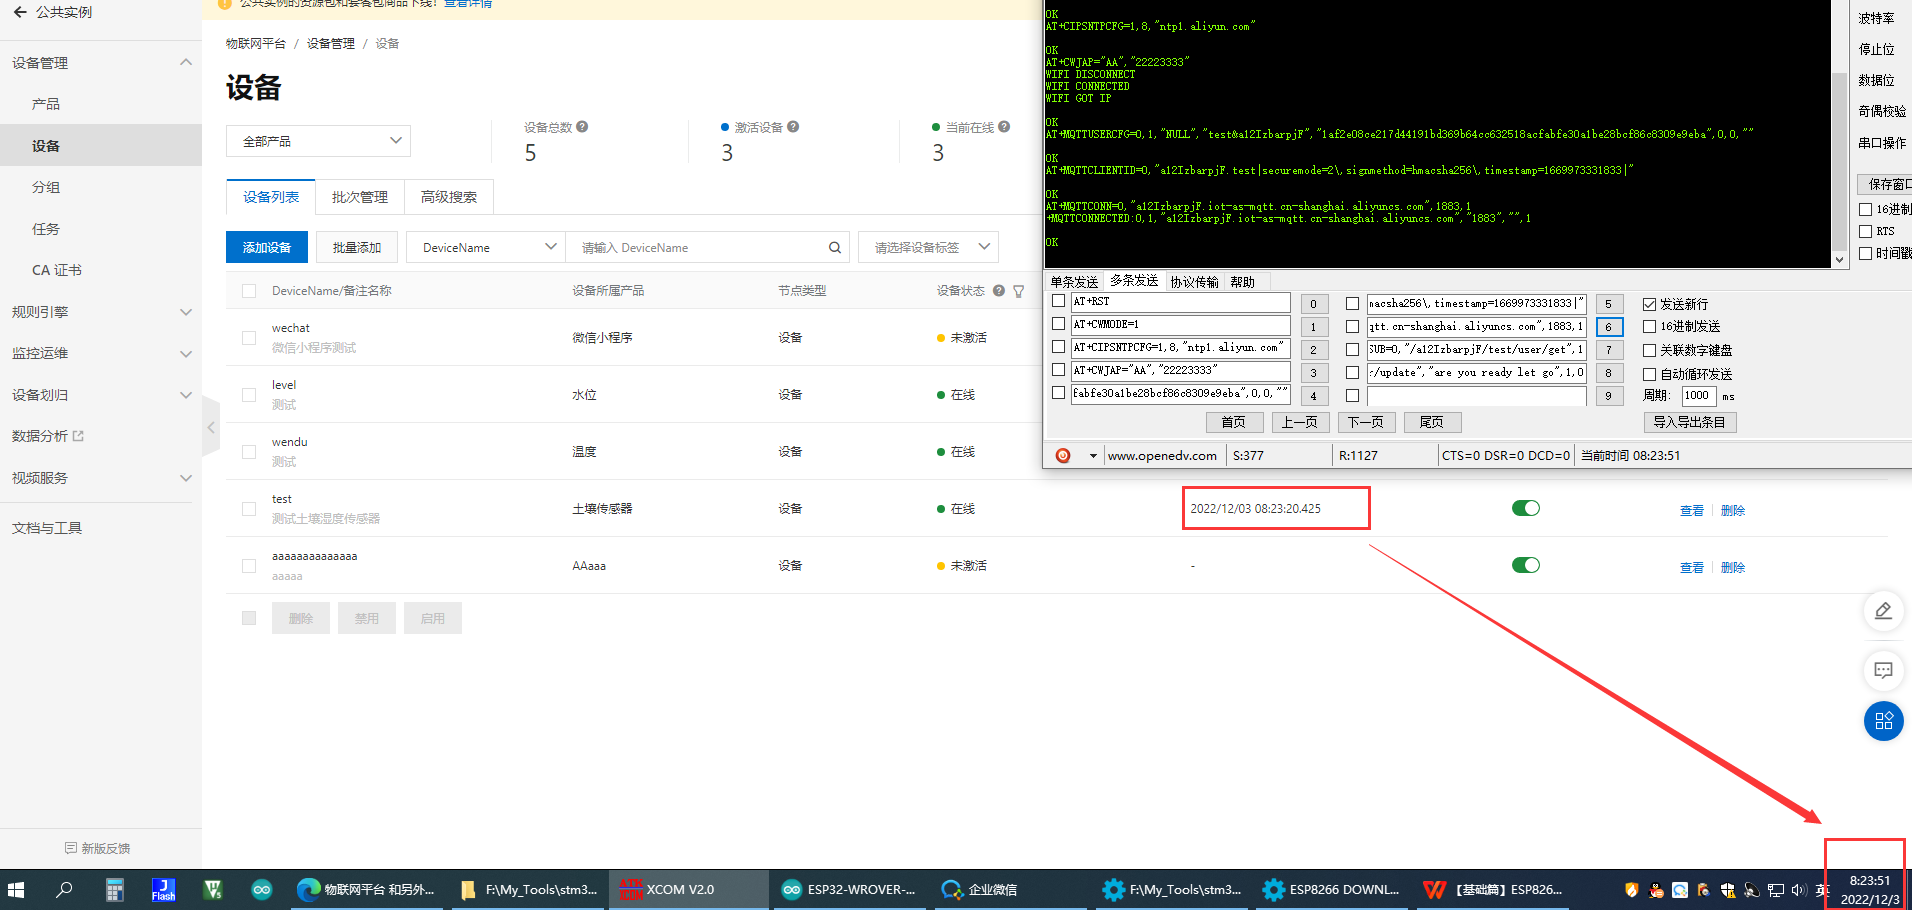Open the DeviceName search type dropdown
This screenshot has width=1912, height=910.
[486, 247]
